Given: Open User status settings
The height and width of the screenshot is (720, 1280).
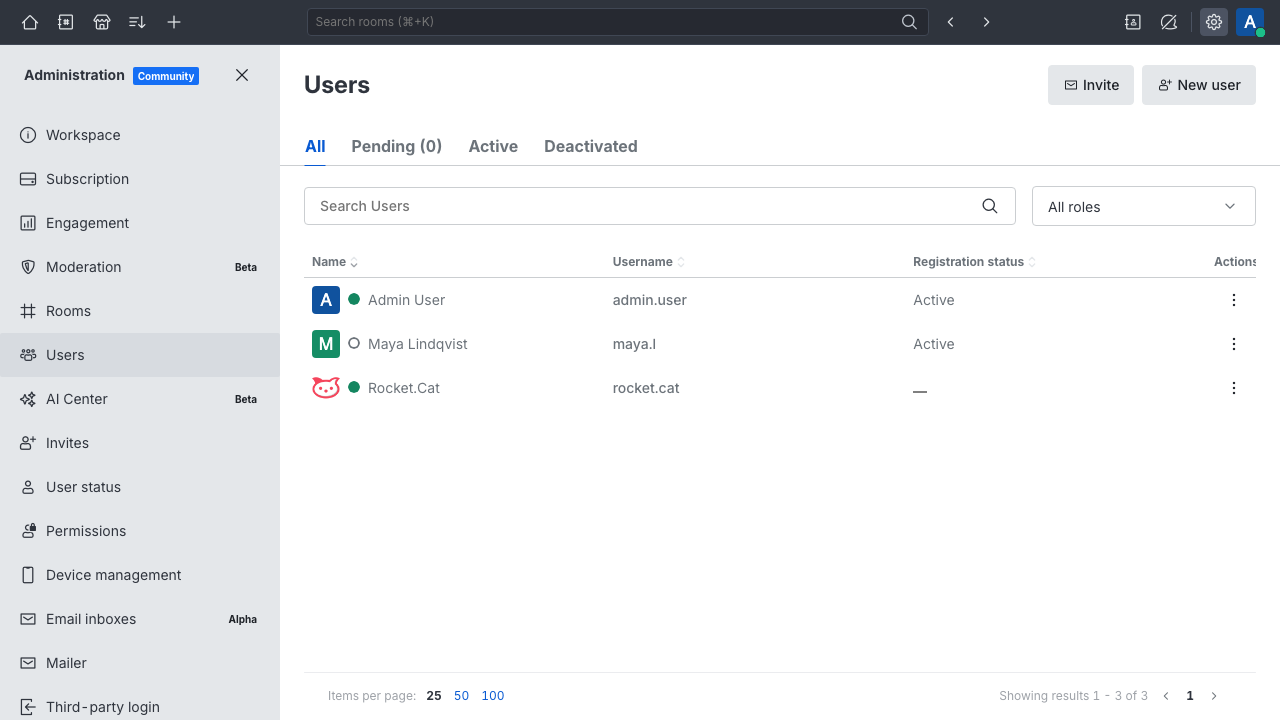Looking at the screenshot, I should (140, 487).
